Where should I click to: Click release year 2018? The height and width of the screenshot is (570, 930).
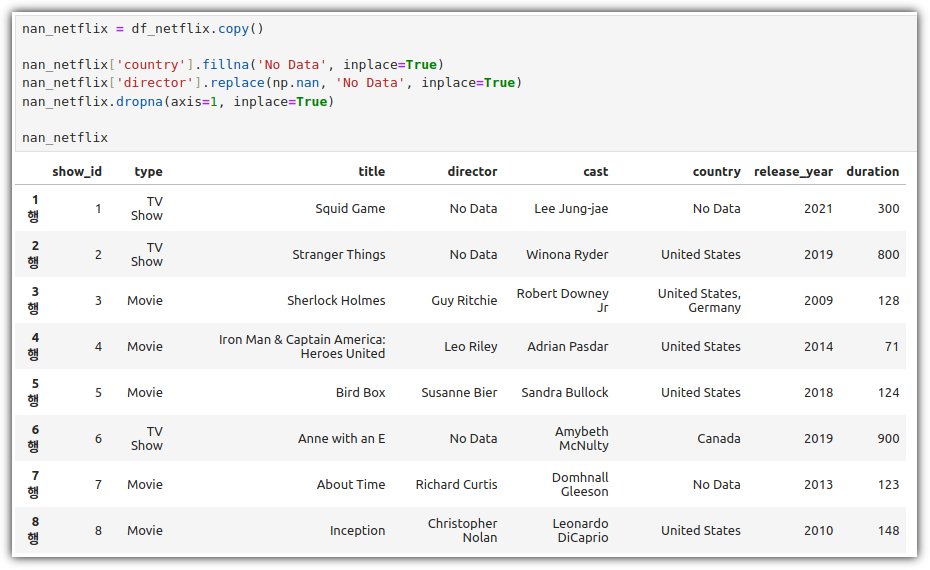[x=818, y=393]
